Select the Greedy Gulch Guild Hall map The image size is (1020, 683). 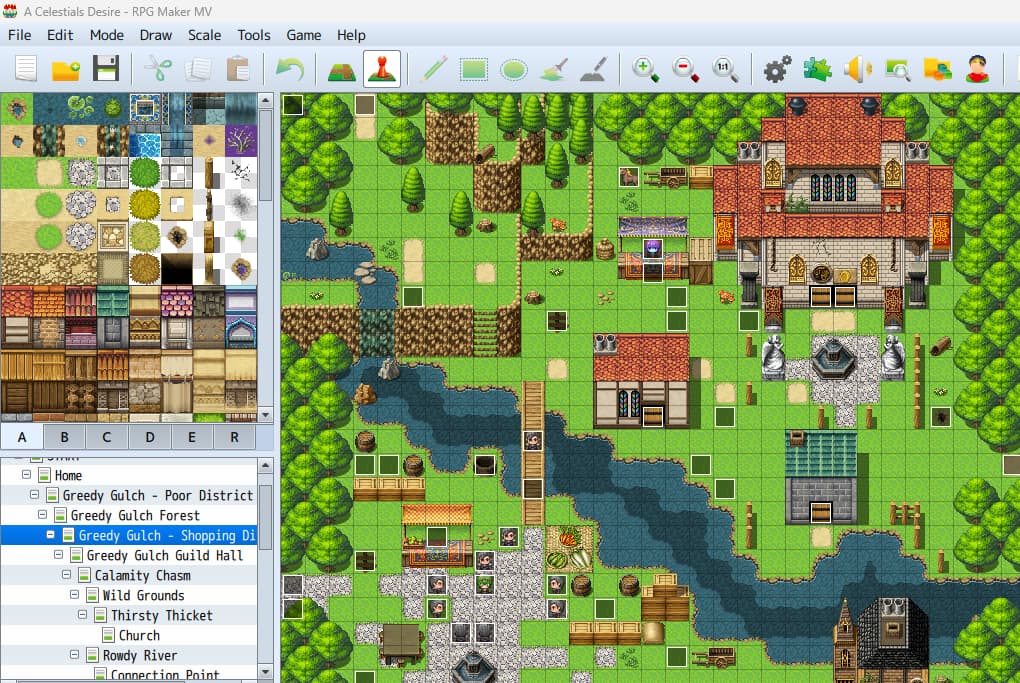164,556
